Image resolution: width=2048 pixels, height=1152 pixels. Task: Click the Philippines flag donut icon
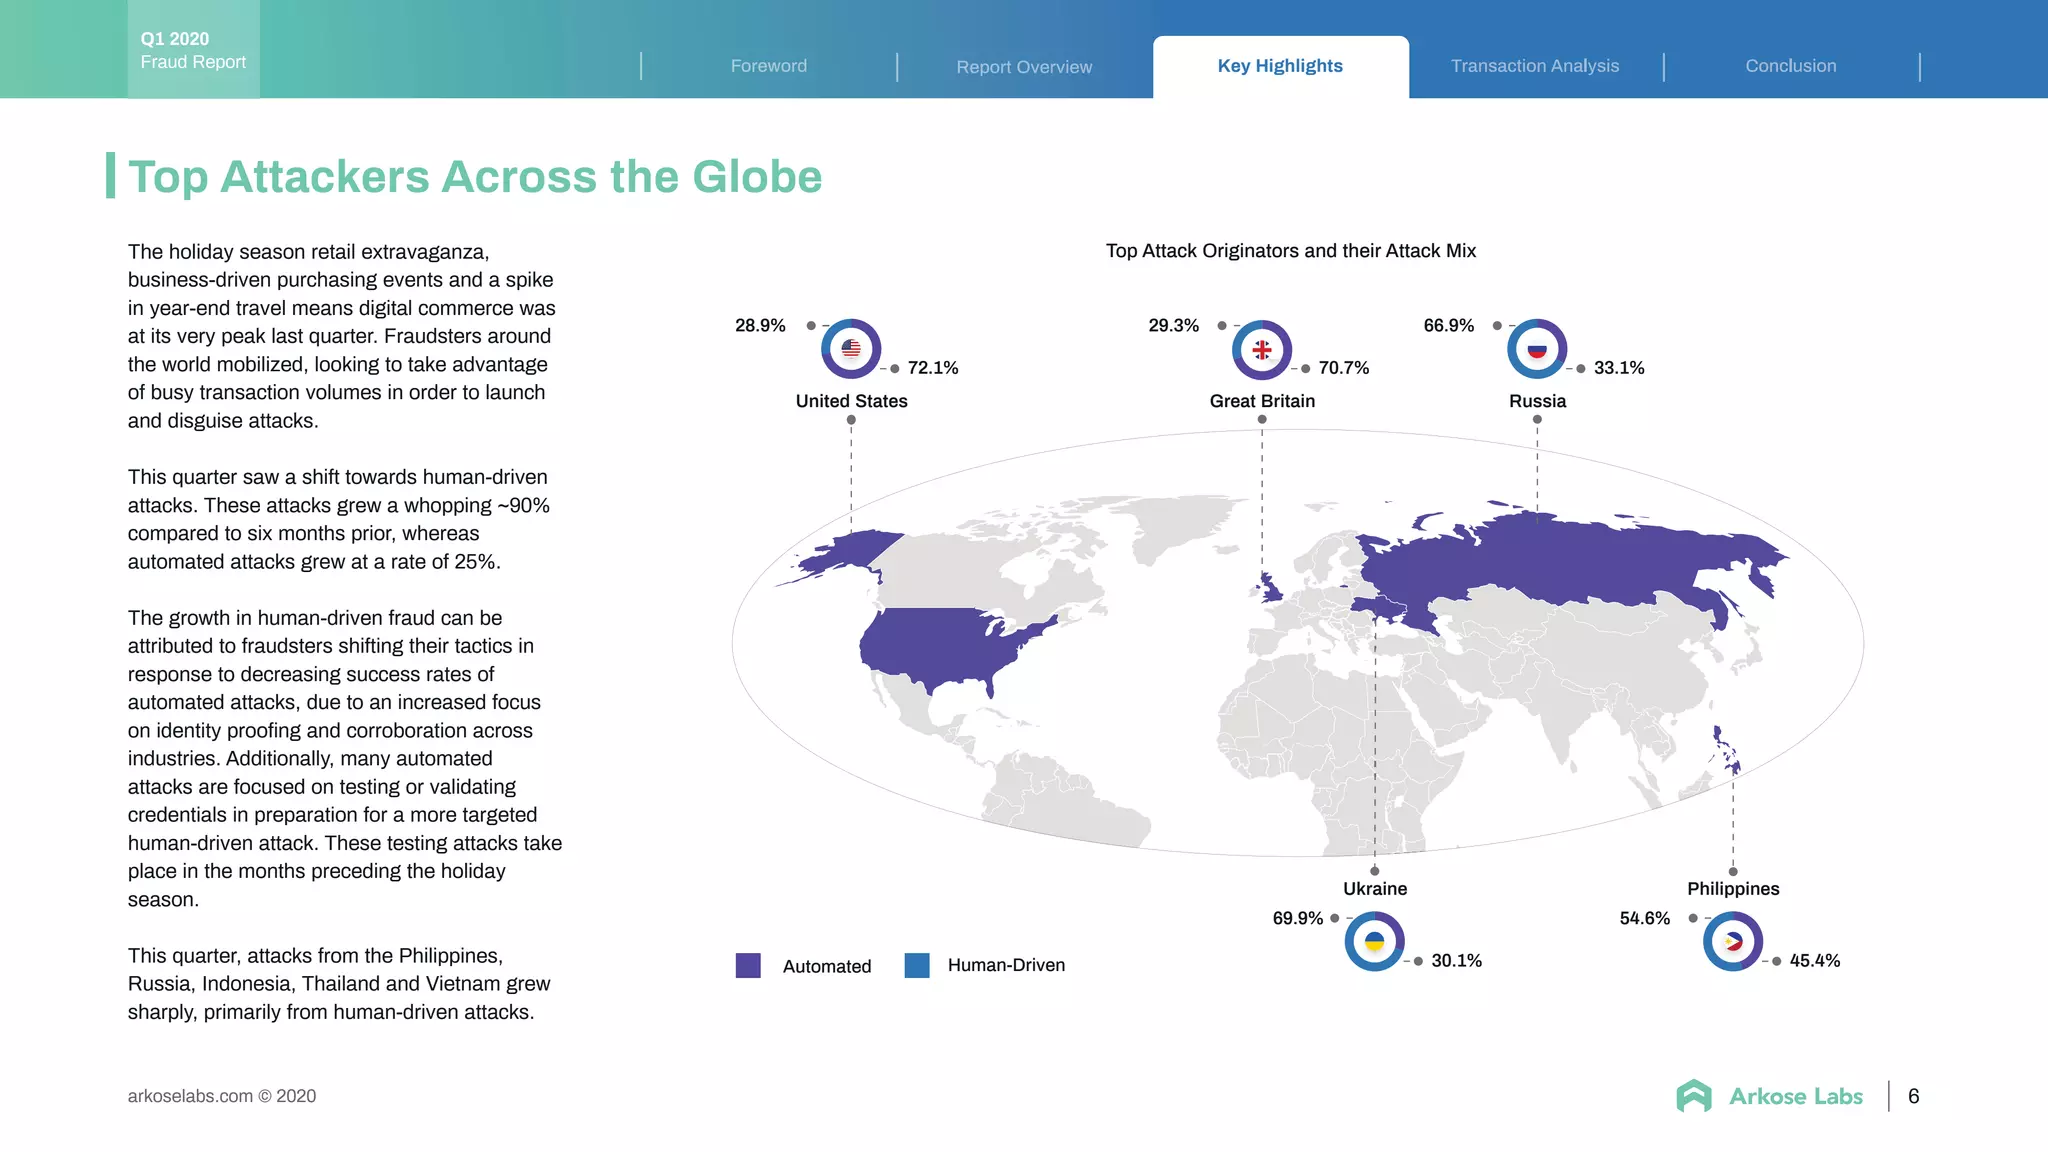1733,941
